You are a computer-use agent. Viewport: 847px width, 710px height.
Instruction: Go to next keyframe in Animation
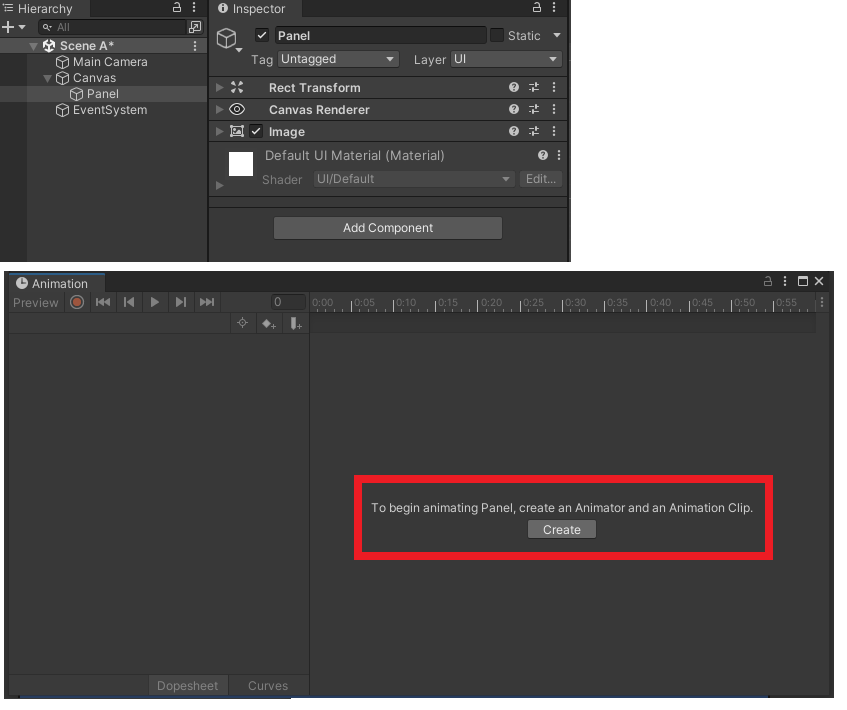(181, 302)
